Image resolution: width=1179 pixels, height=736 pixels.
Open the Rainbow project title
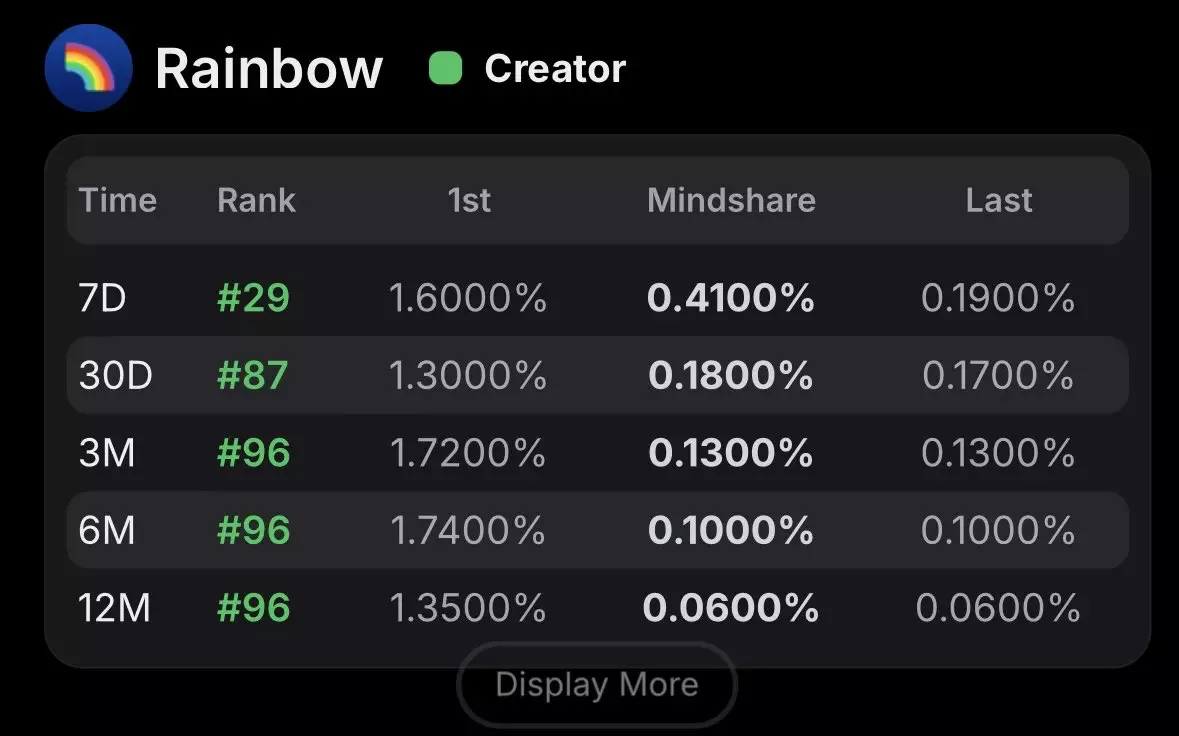(x=269, y=68)
